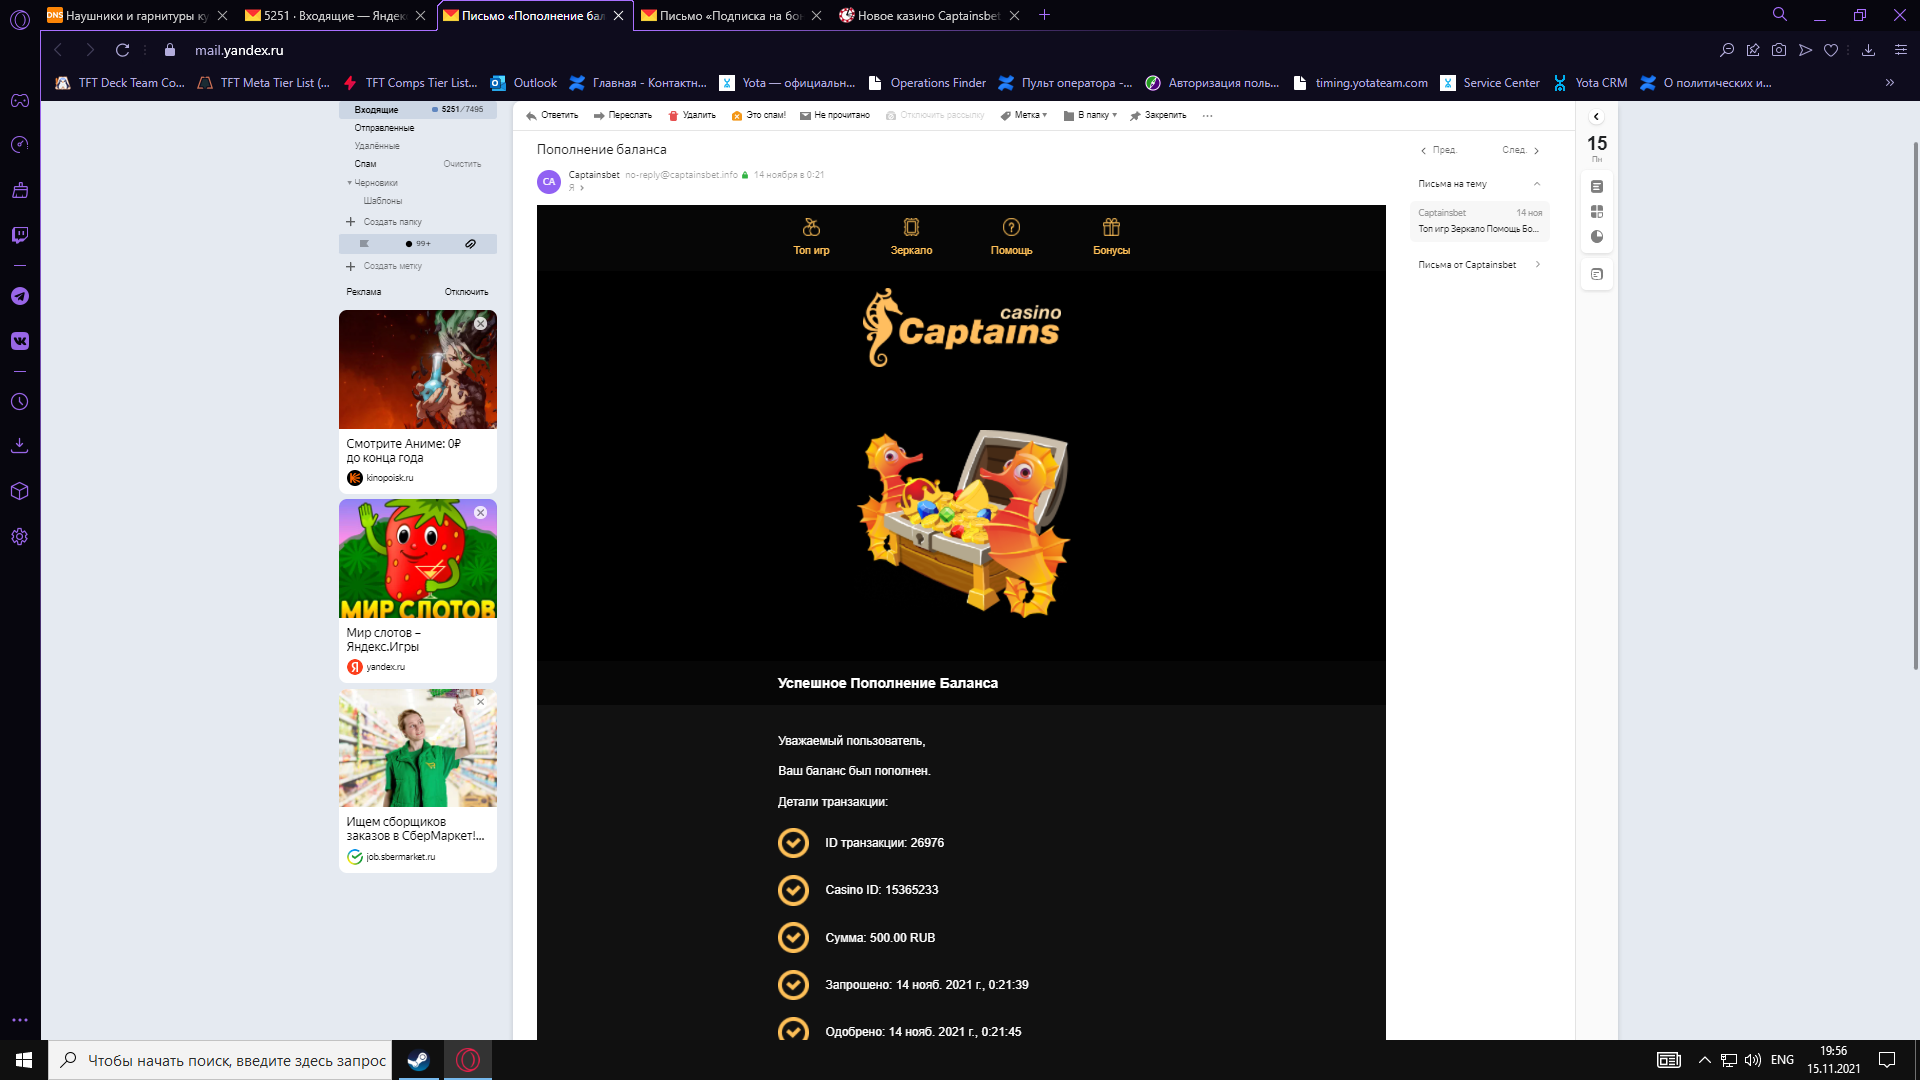The width and height of the screenshot is (1920, 1080).
Task: Open the Помощь question mark icon
Action: click(x=1011, y=228)
